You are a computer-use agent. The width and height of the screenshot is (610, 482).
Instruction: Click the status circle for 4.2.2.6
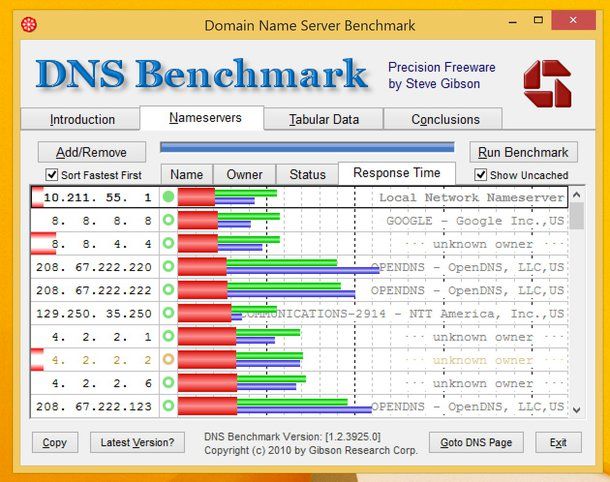(168, 382)
